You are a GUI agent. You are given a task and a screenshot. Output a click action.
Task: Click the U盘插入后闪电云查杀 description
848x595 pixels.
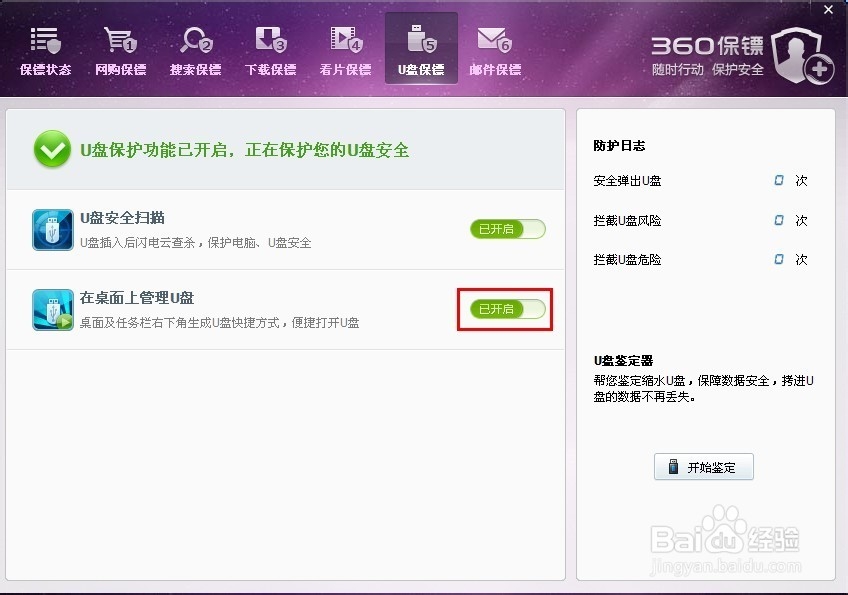tap(196, 243)
